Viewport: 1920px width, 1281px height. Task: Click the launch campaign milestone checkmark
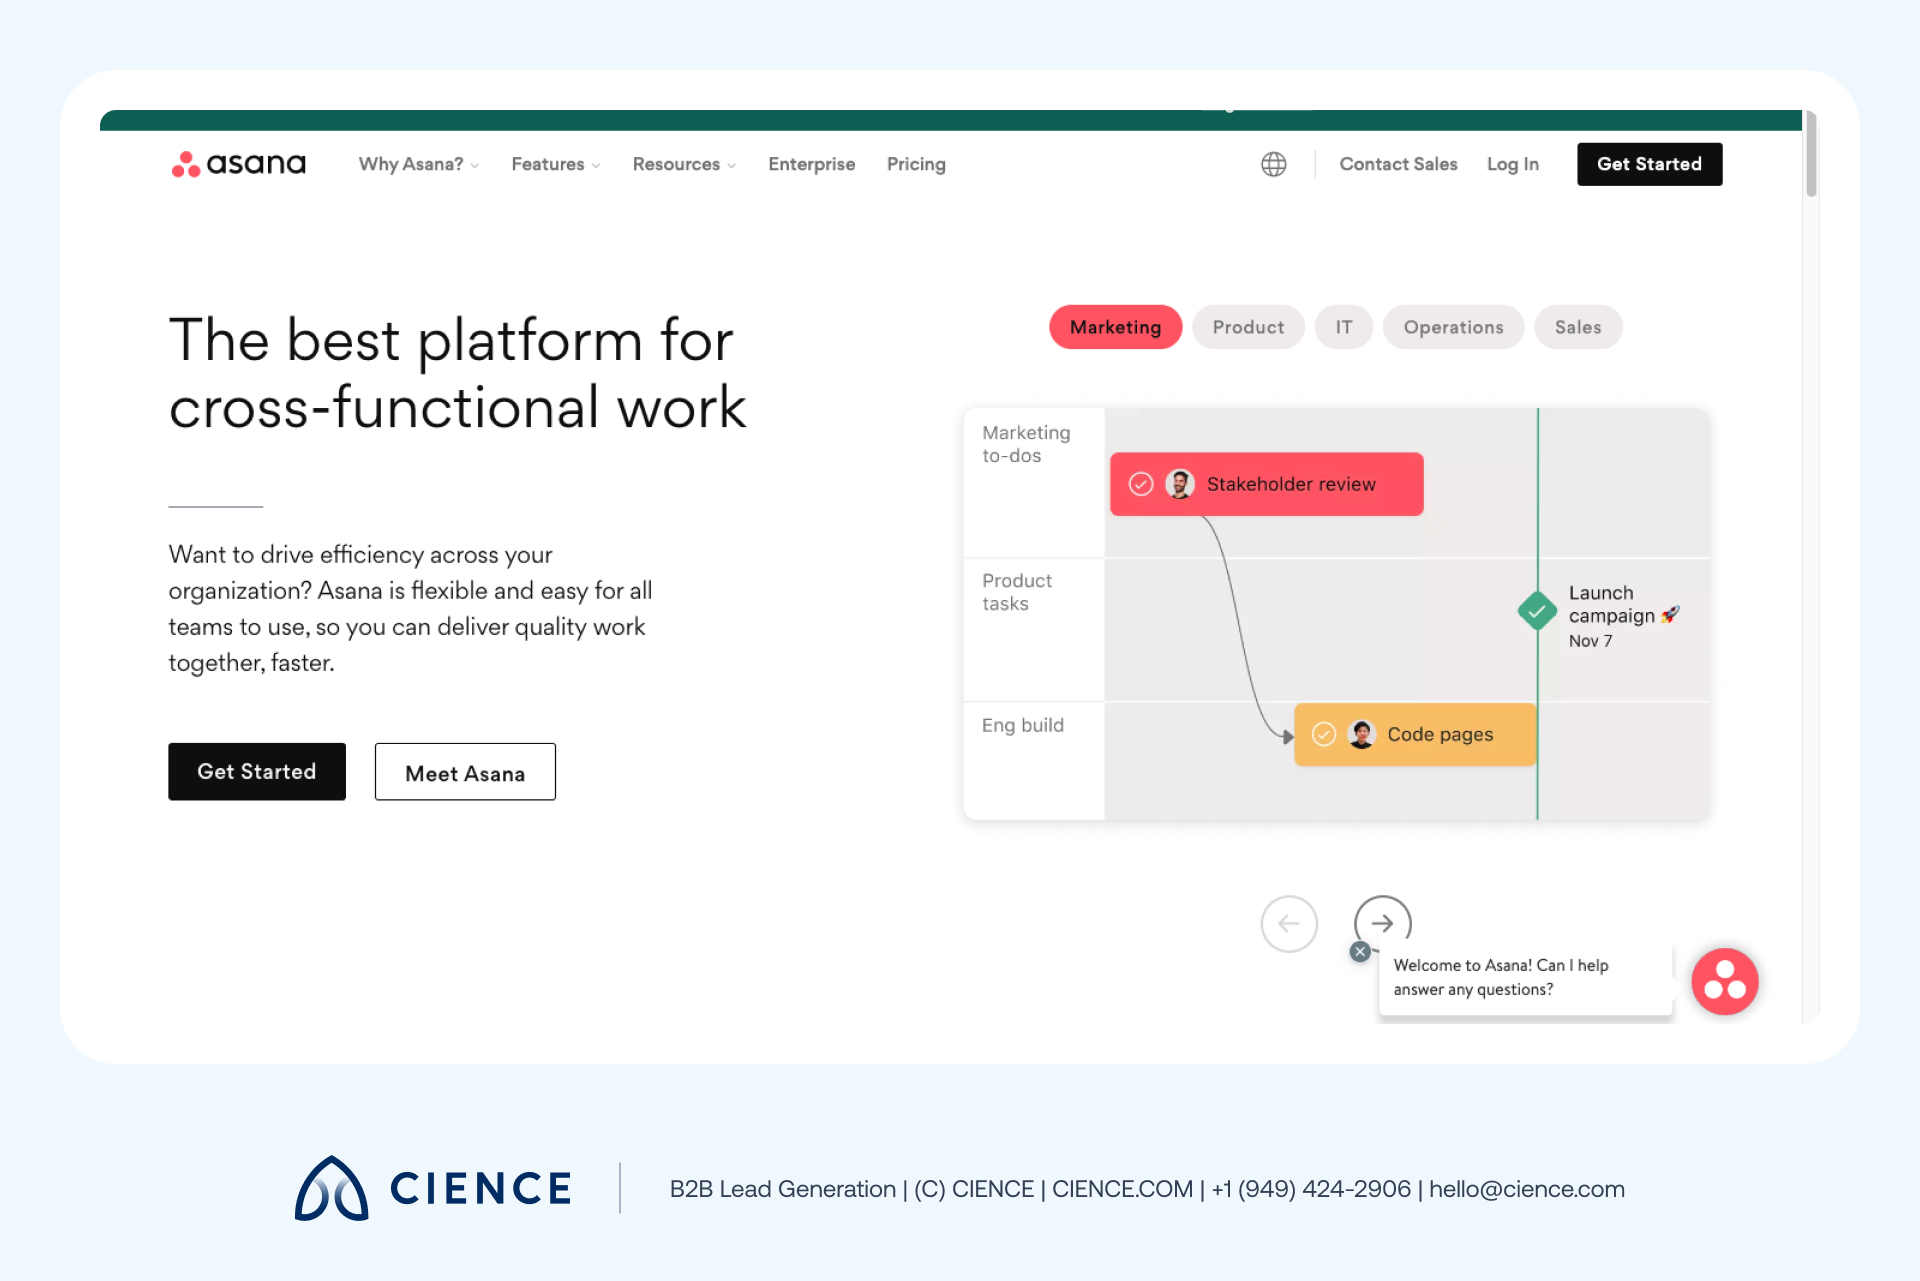click(1536, 610)
